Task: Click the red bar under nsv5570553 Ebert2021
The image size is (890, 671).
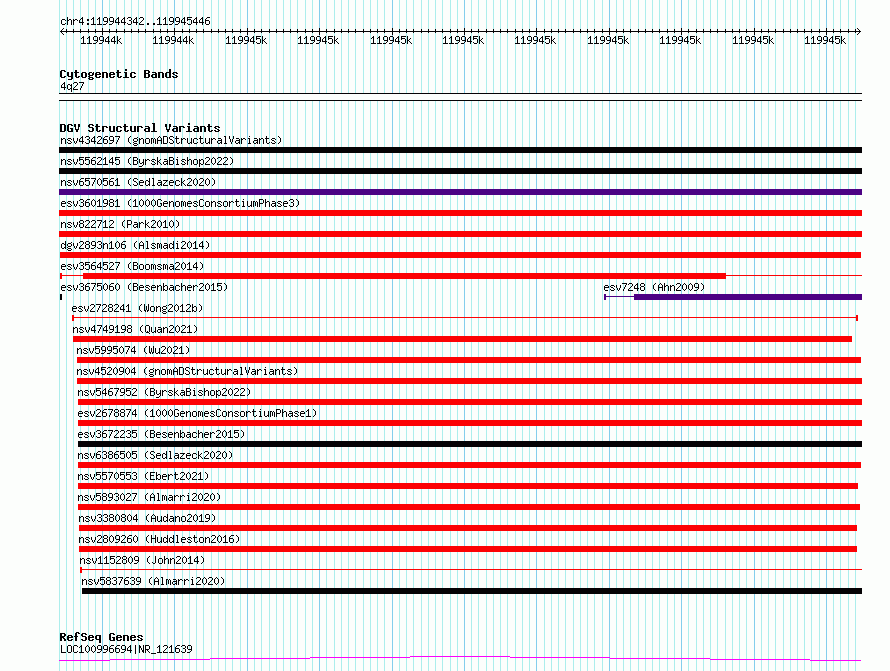Action: [x=468, y=486]
